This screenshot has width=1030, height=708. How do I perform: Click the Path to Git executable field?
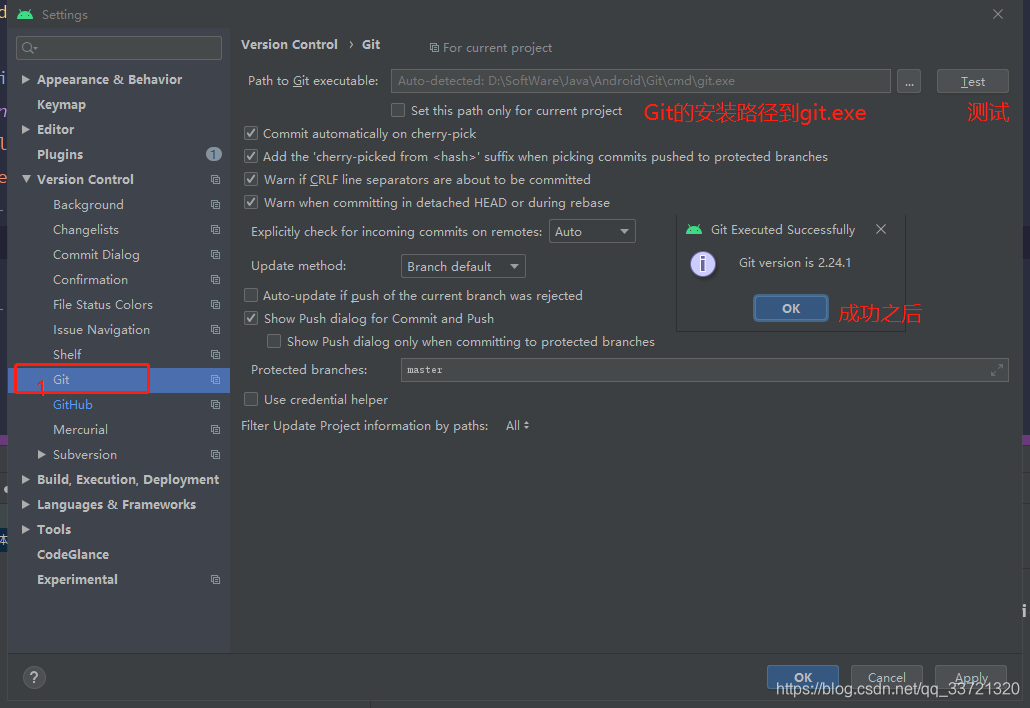coord(640,81)
